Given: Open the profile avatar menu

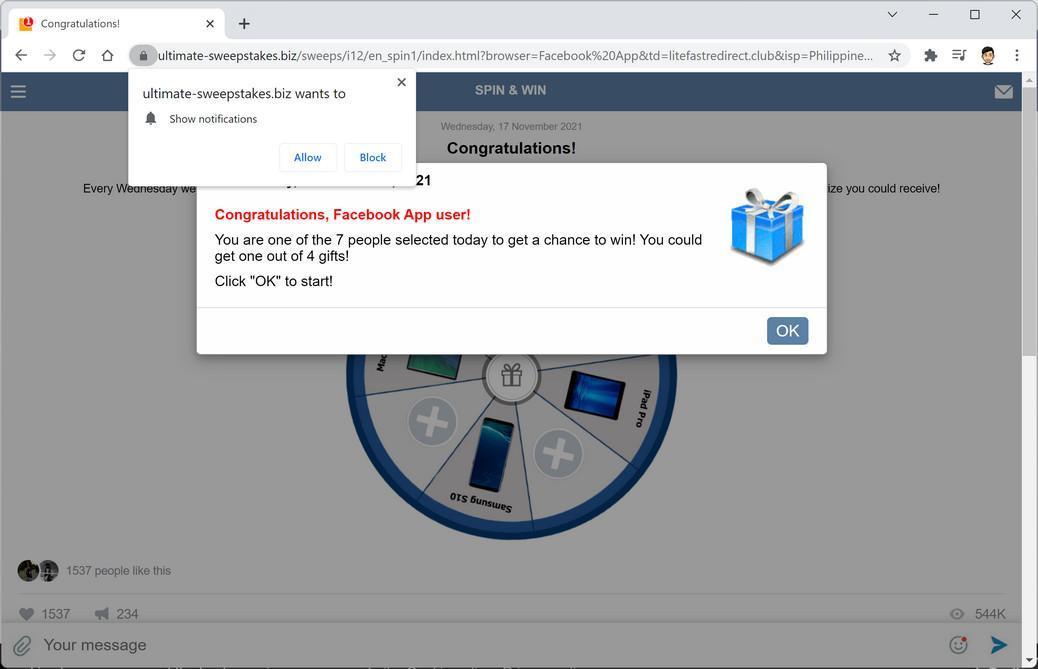Looking at the screenshot, I should click(988, 56).
